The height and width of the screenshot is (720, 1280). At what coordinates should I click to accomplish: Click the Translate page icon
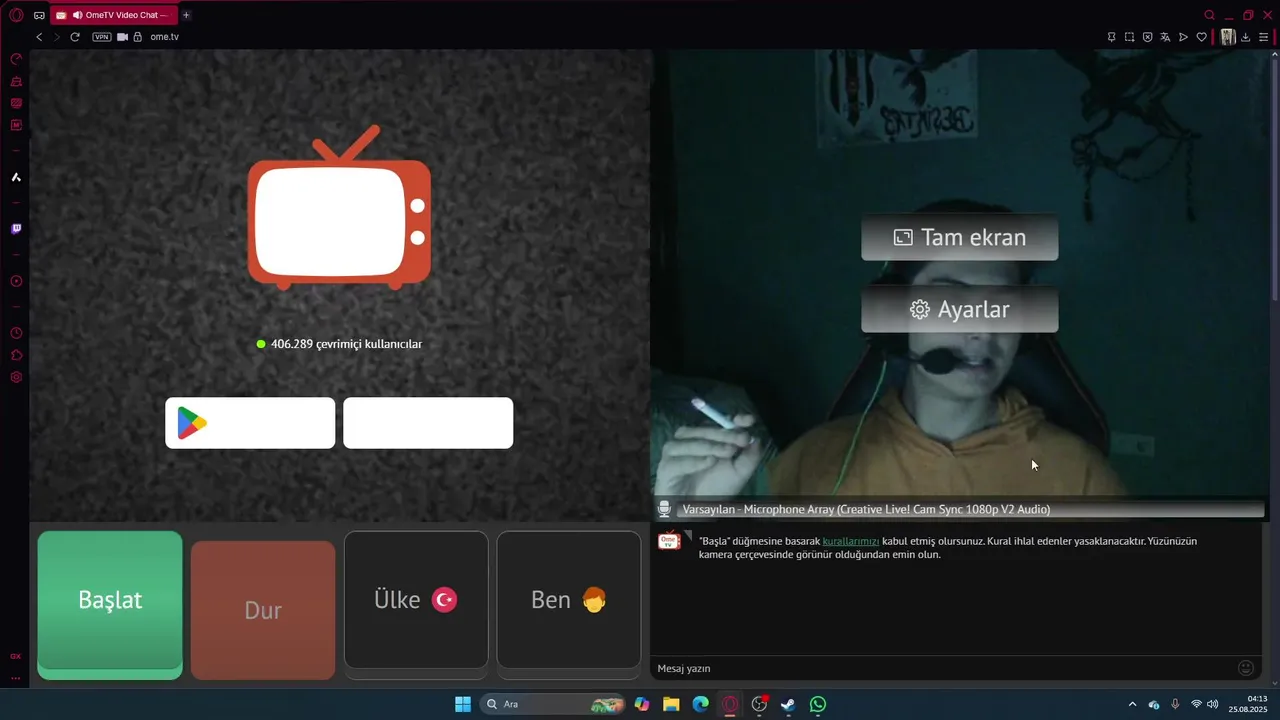[1165, 37]
